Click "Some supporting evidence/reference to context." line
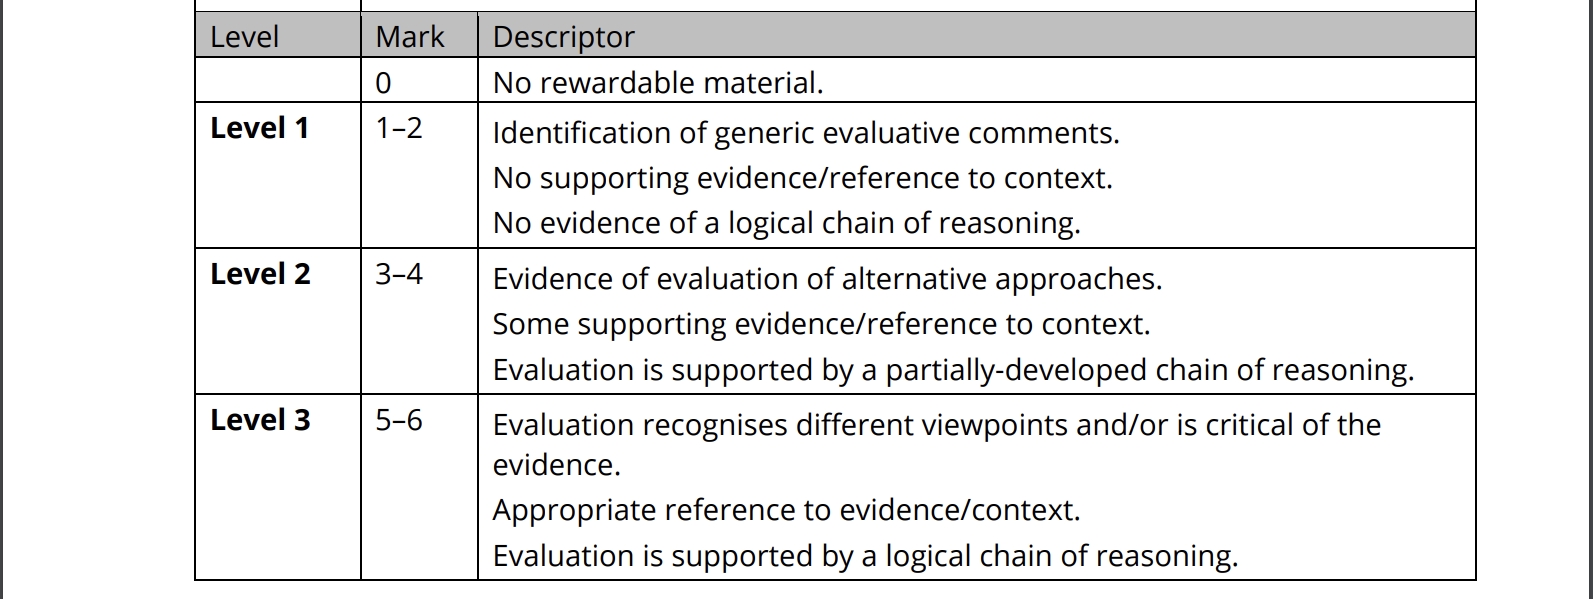Image resolution: width=1593 pixels, height=599 pixels. [x=821, y=324]
